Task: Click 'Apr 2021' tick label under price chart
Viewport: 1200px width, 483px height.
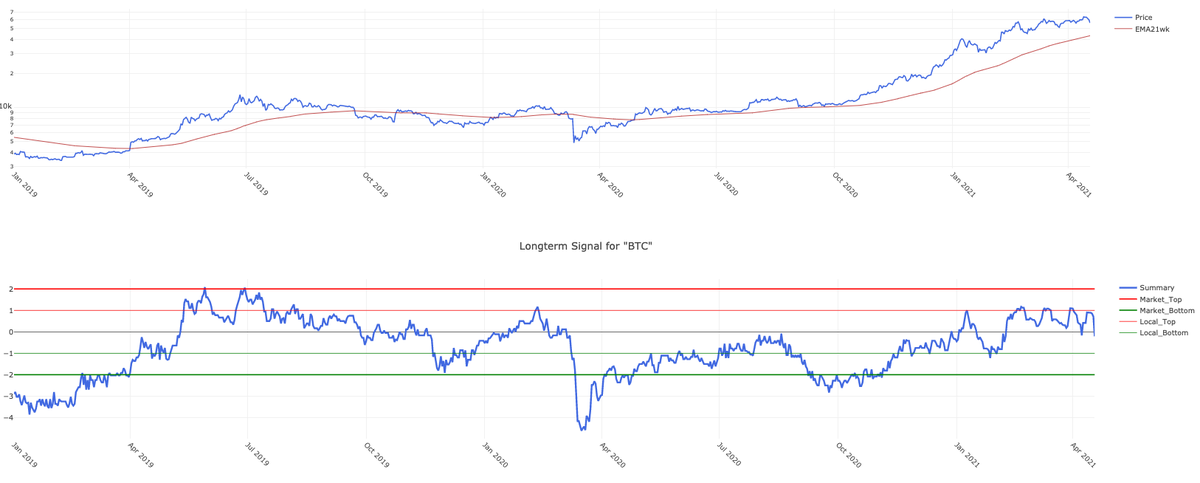Action: (x=1079, y=185)
